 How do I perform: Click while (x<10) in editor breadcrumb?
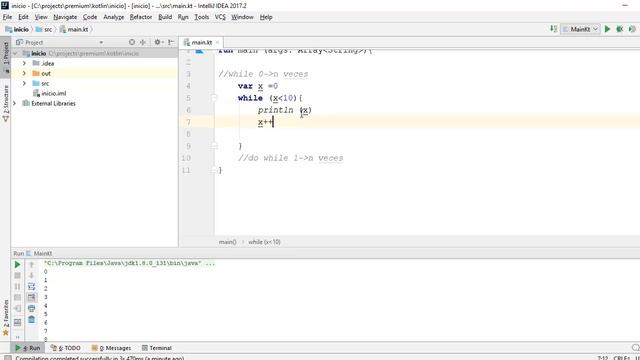[264, 242]
